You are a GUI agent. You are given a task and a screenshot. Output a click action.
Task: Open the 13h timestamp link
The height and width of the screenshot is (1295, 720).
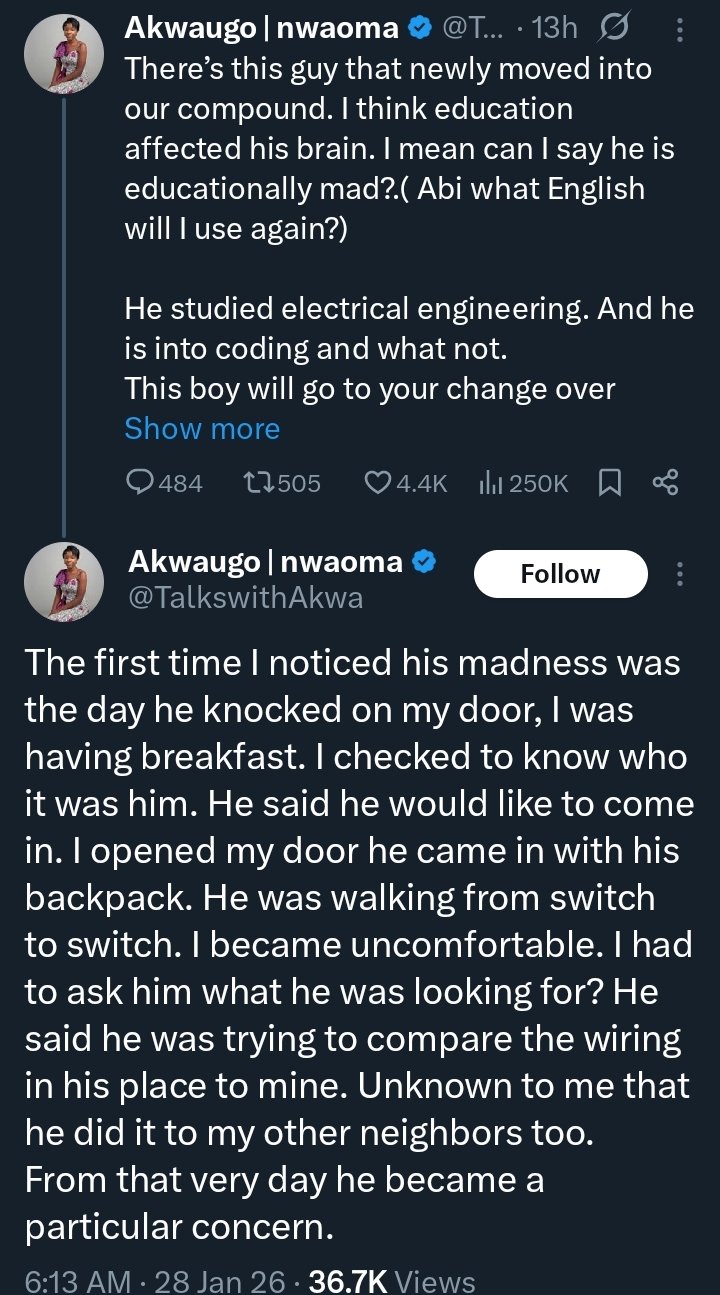pyautogui.click(x=556, y=30)
